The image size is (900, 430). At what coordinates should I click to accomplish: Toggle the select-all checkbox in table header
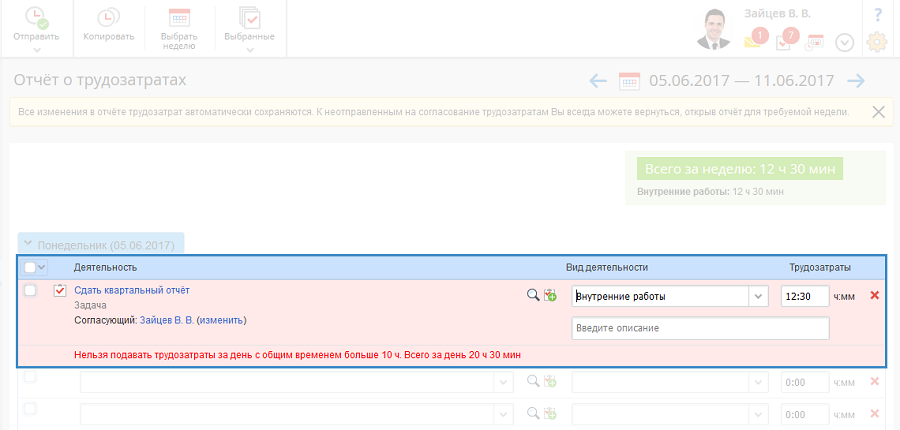pyautogui.click(x=30, y=267)
